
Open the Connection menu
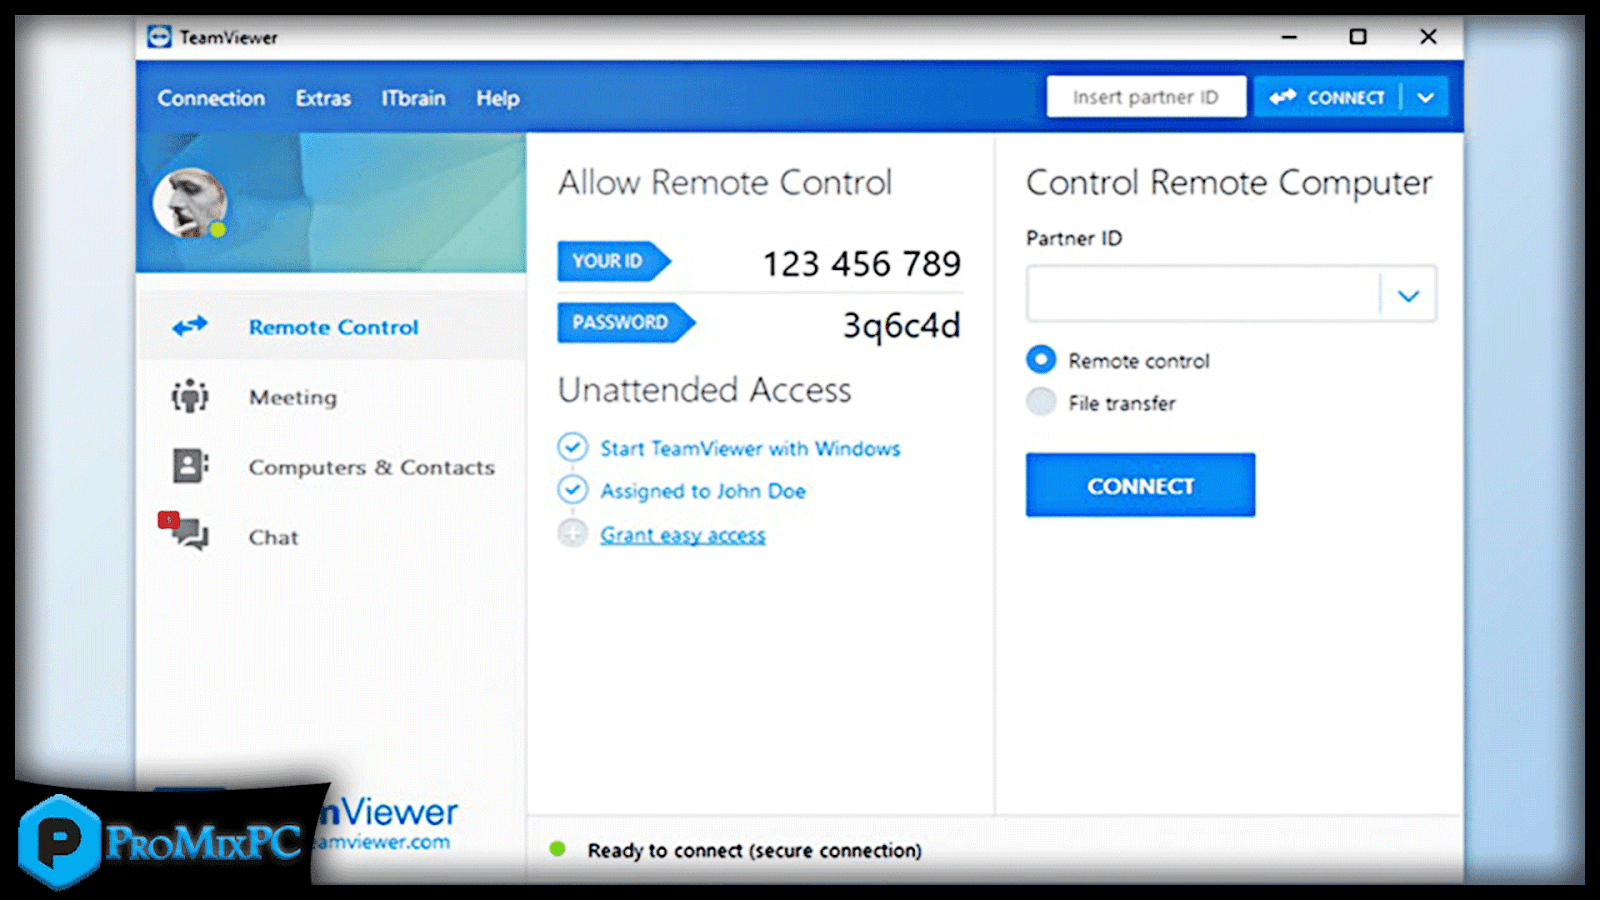[x=211, y=98]
